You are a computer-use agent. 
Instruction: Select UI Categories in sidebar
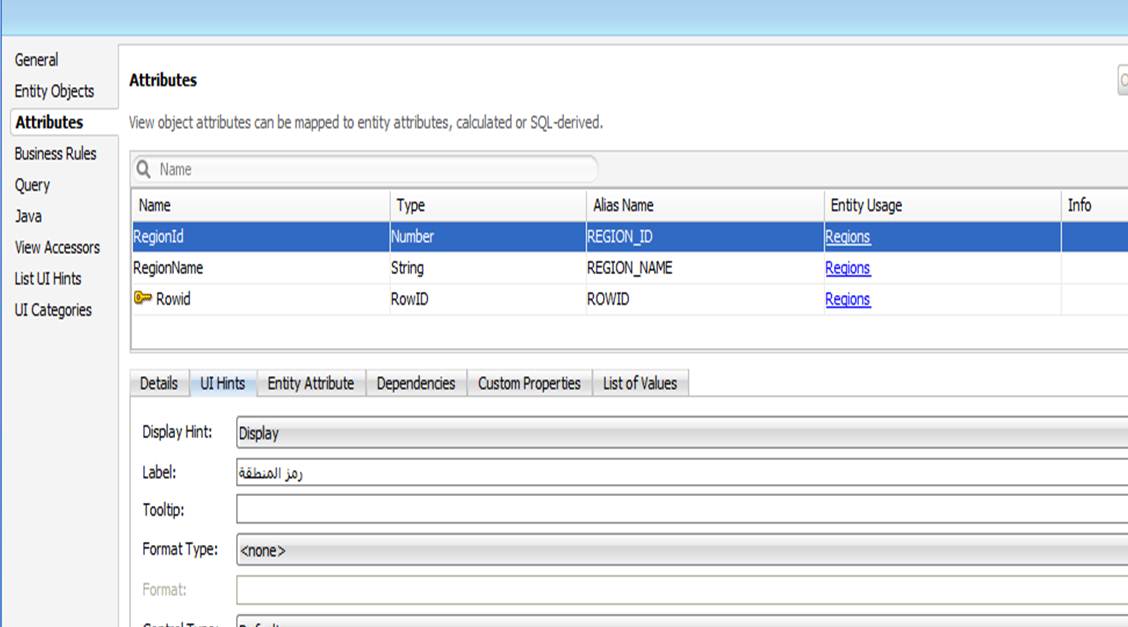[53, 310]
